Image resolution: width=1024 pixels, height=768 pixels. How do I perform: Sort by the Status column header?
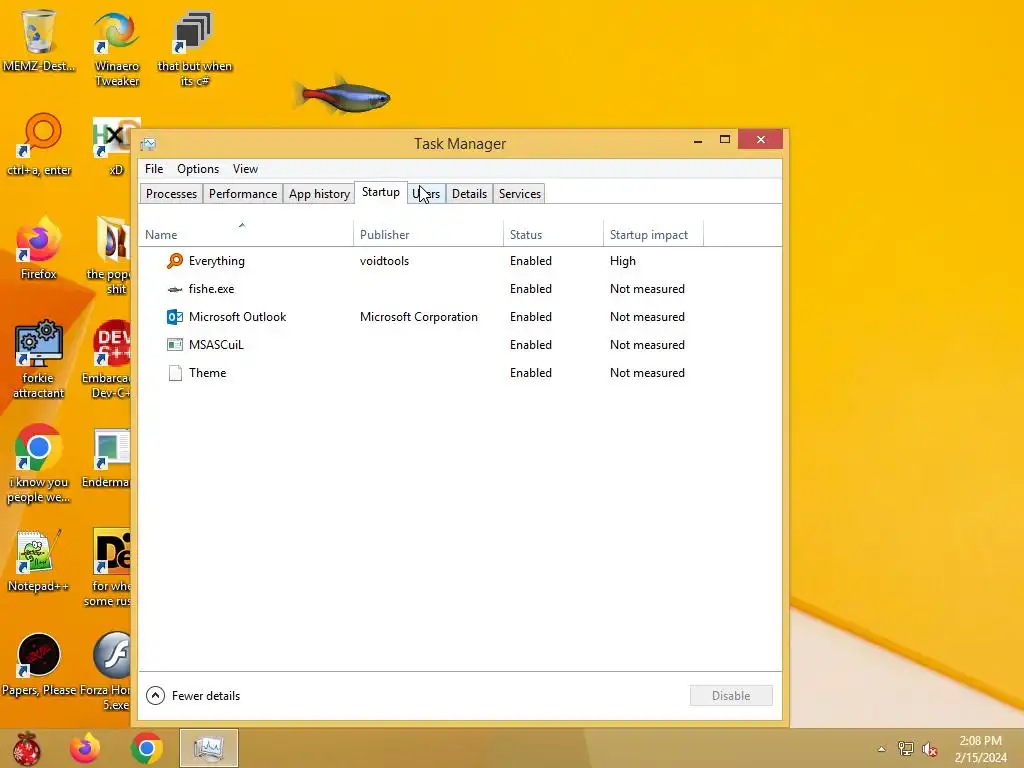click(553, 234)
